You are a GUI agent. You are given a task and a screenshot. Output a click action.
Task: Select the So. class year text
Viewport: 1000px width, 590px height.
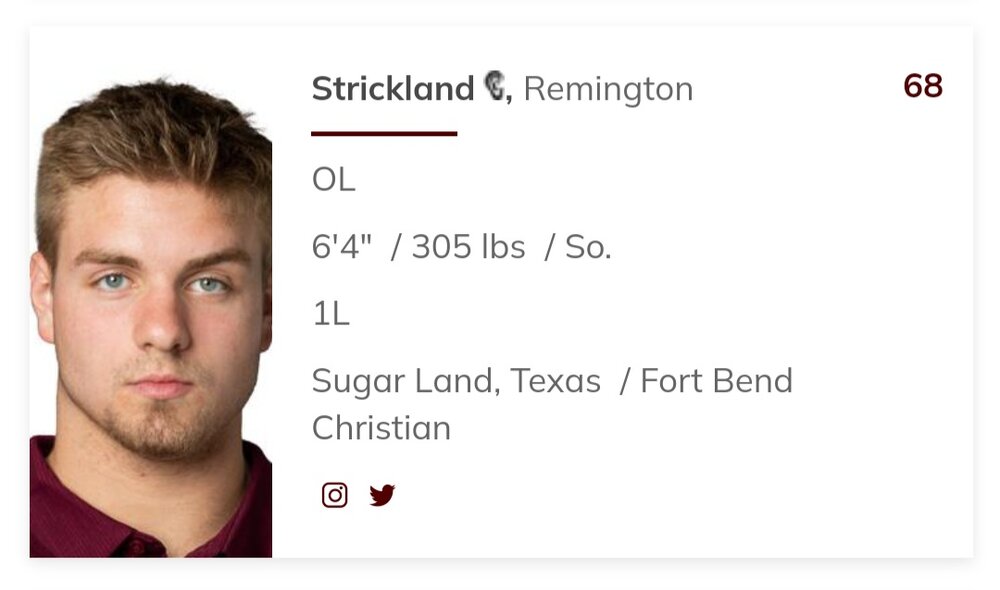tap(588, 247)
